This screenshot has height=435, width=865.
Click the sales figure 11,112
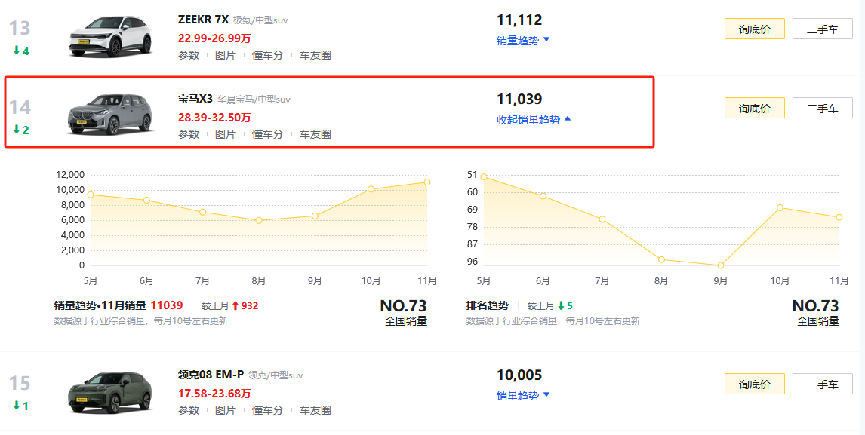pos(519,20)
